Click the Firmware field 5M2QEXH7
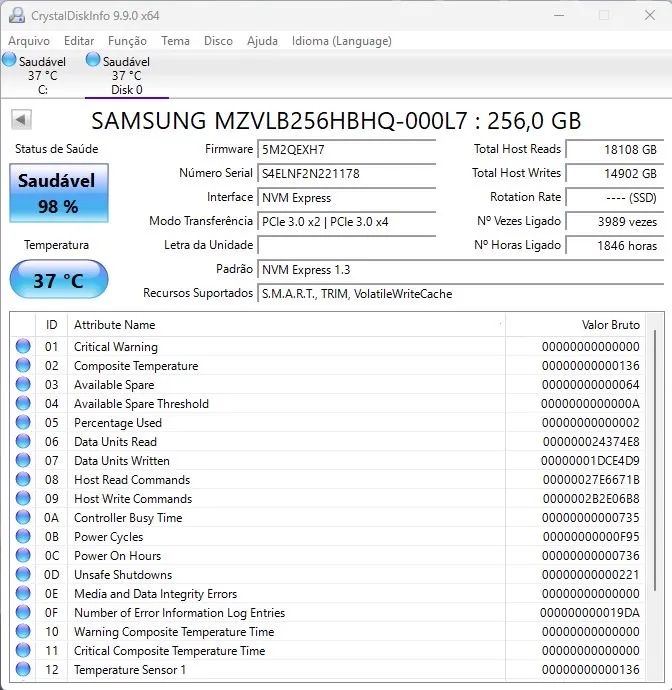Viewport: 672px width, 690px height. click(x=346, y=150)
